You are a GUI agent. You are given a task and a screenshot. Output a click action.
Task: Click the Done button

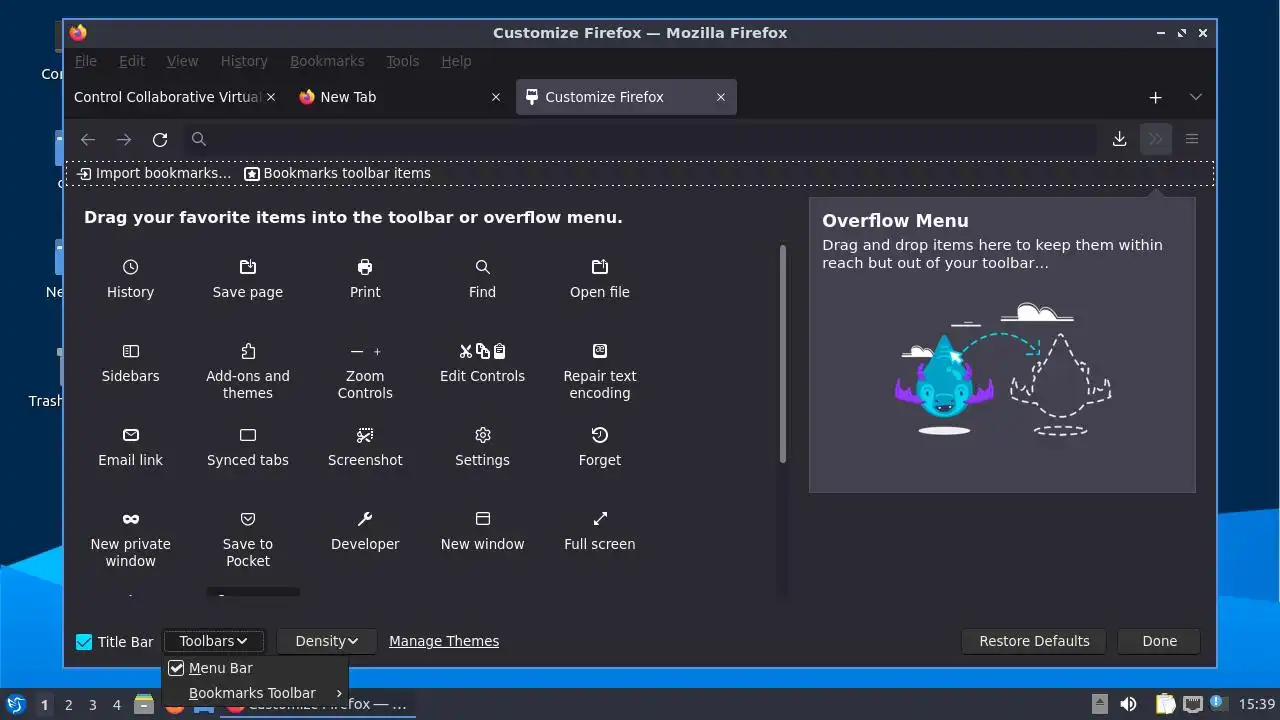(x=1159, y=641)
